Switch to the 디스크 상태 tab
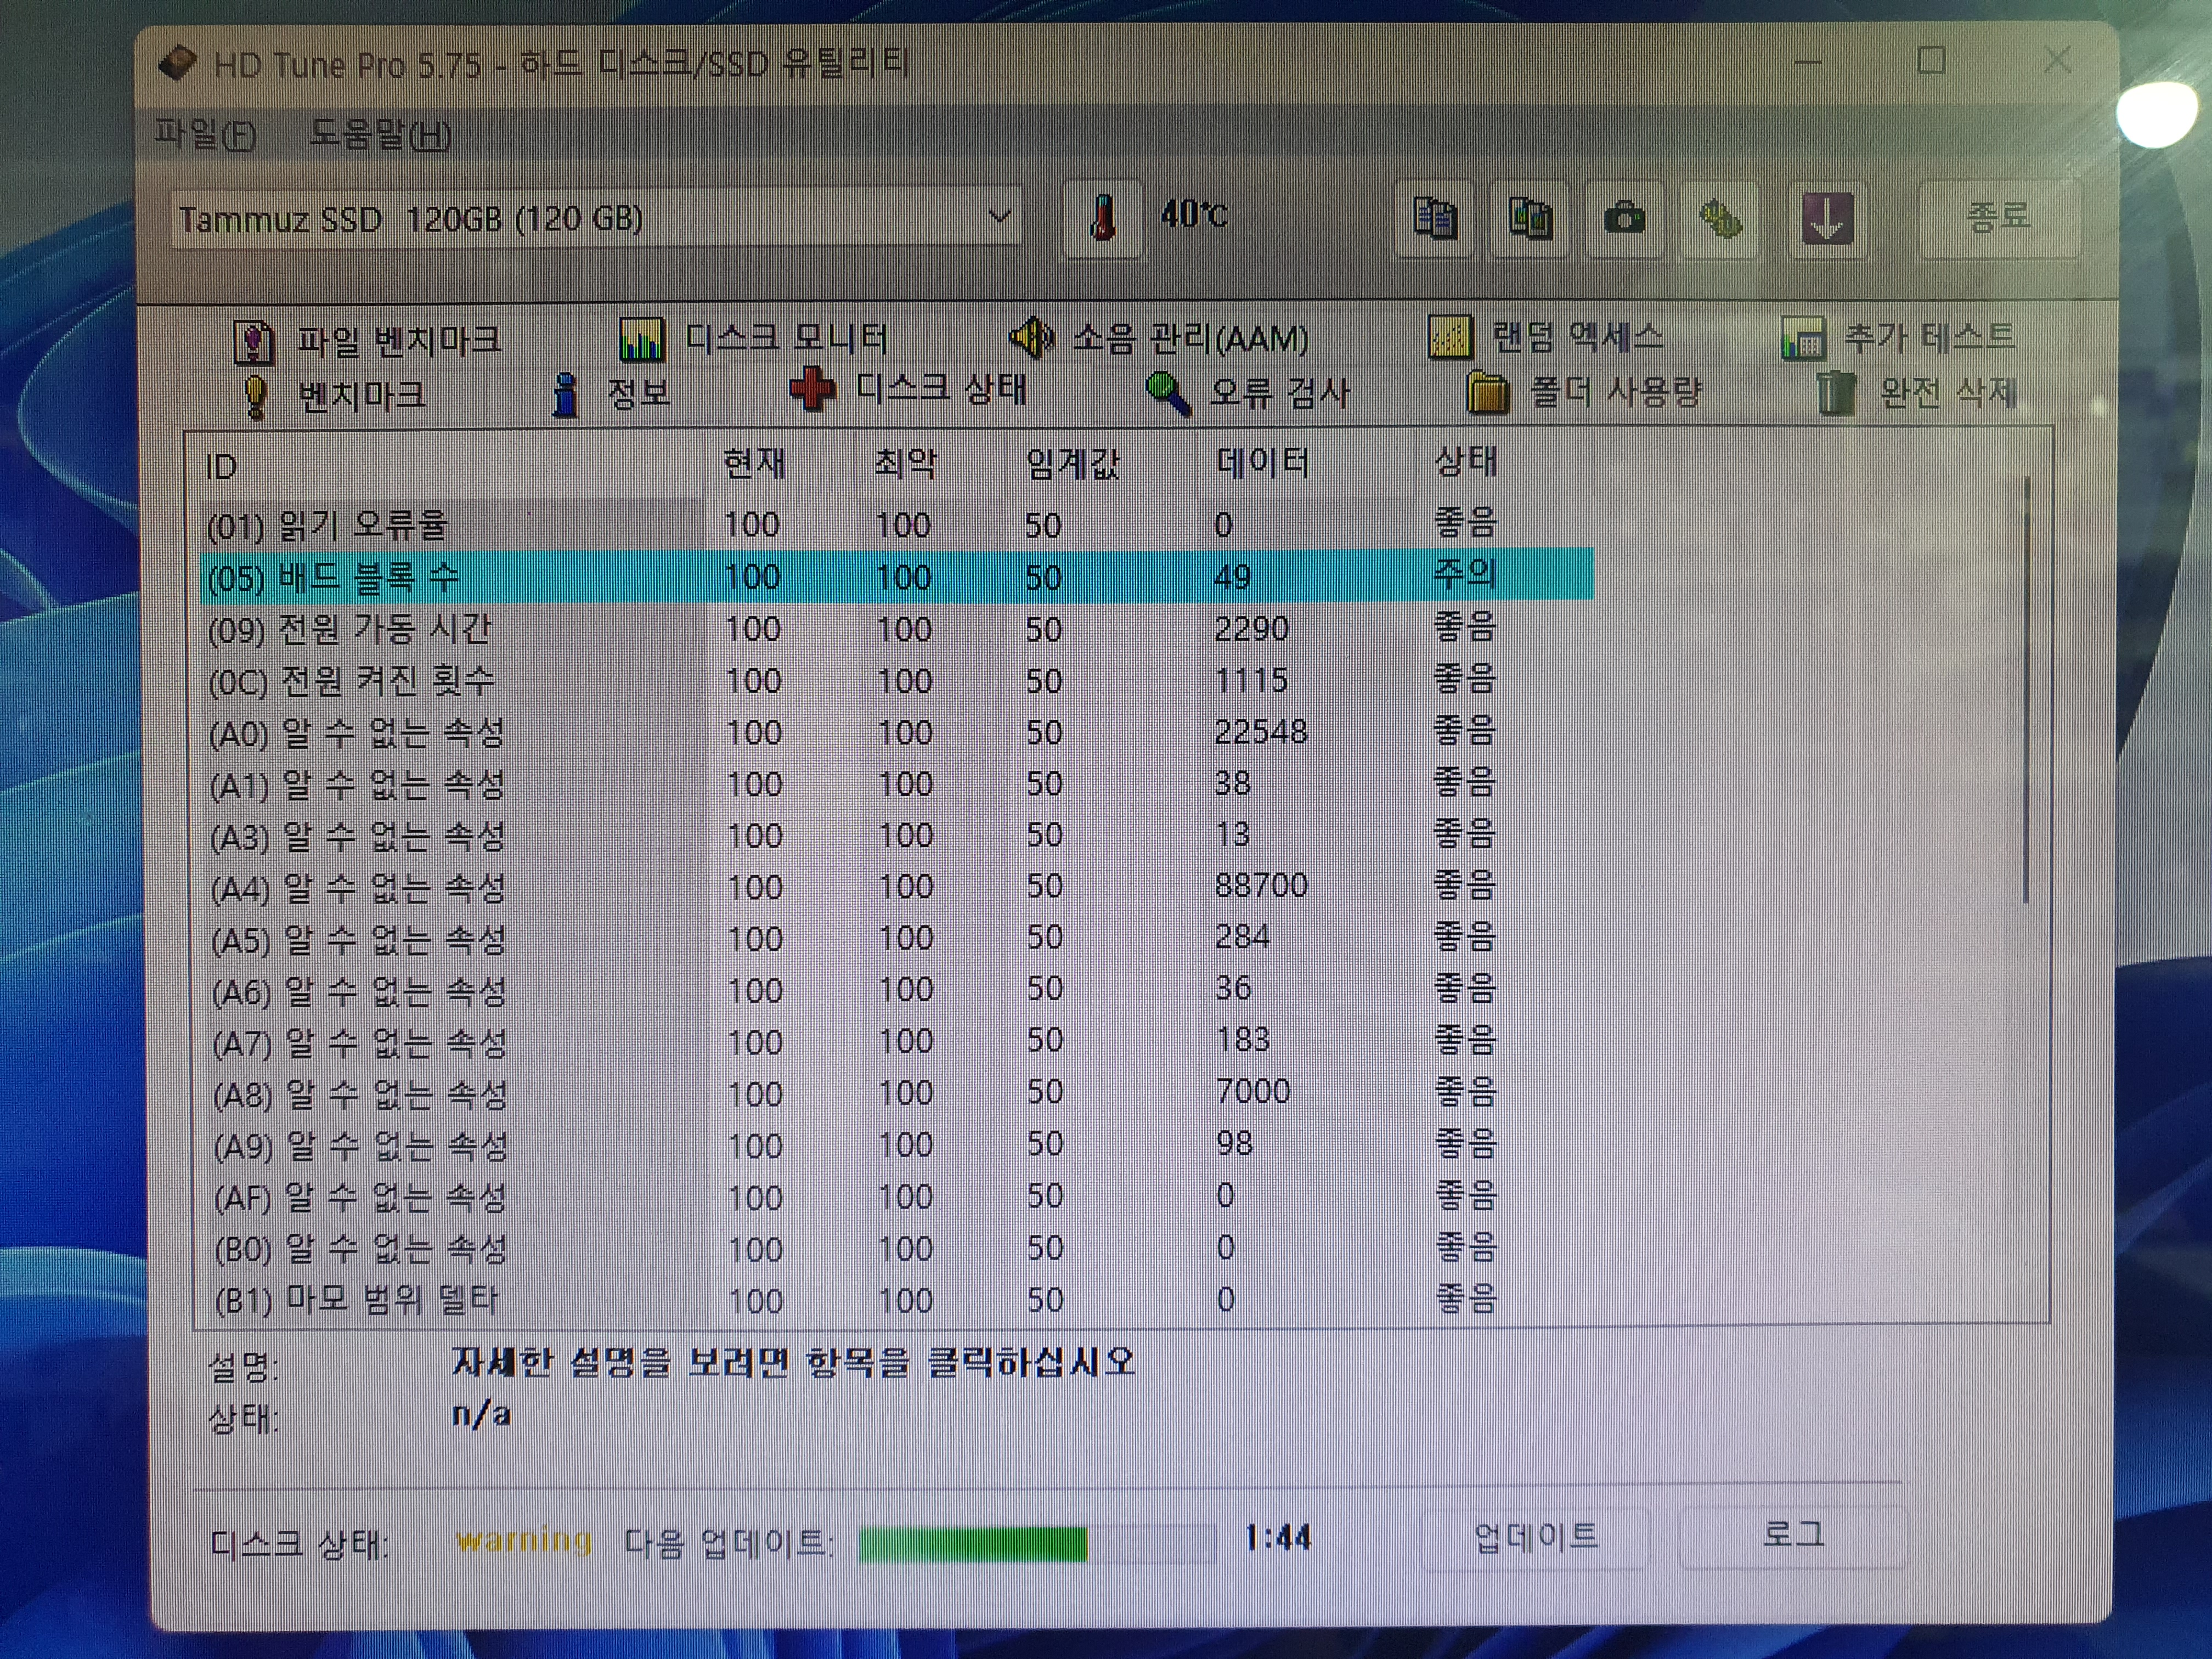 (x=908, y=390)
